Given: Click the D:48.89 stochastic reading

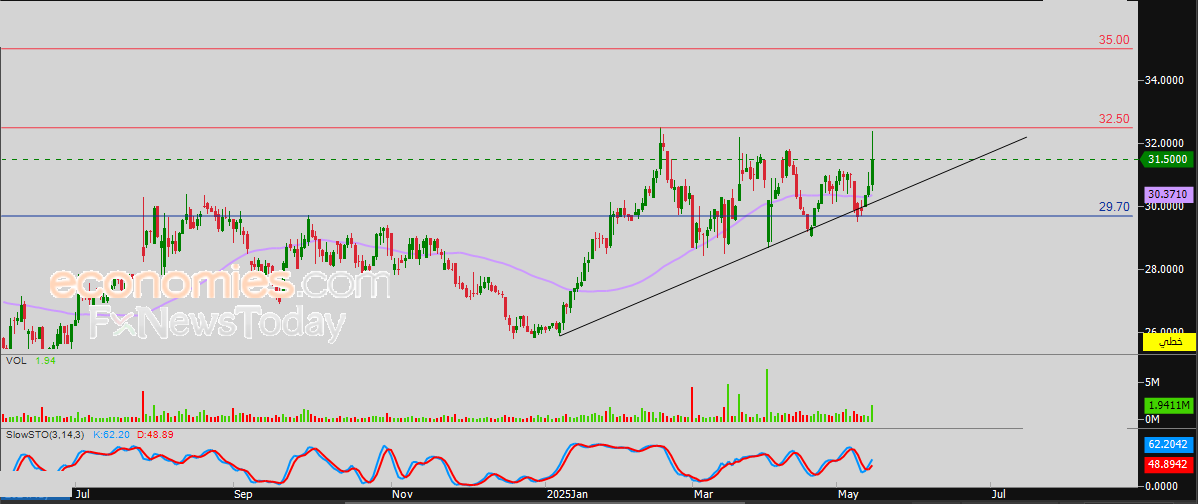Looking at the screenshot, I should [x=157, y=435].
